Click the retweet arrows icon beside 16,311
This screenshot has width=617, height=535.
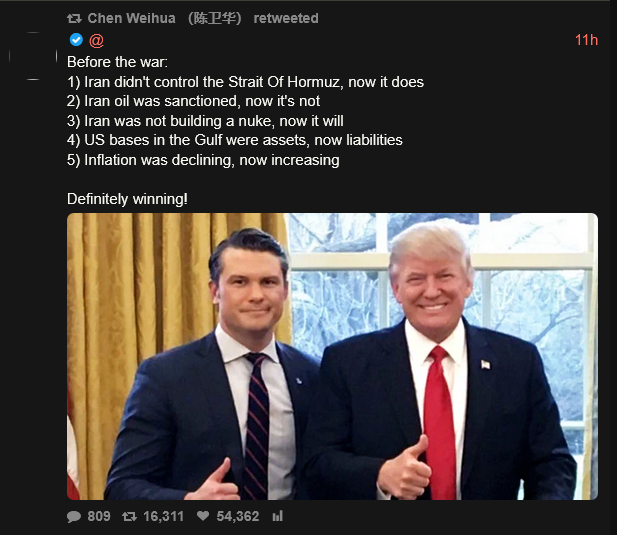click(x=129, y=516)
